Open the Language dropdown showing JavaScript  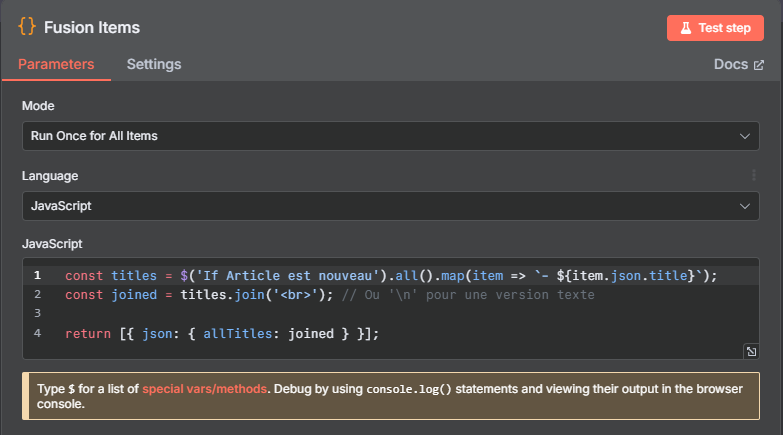pos(391,206)
